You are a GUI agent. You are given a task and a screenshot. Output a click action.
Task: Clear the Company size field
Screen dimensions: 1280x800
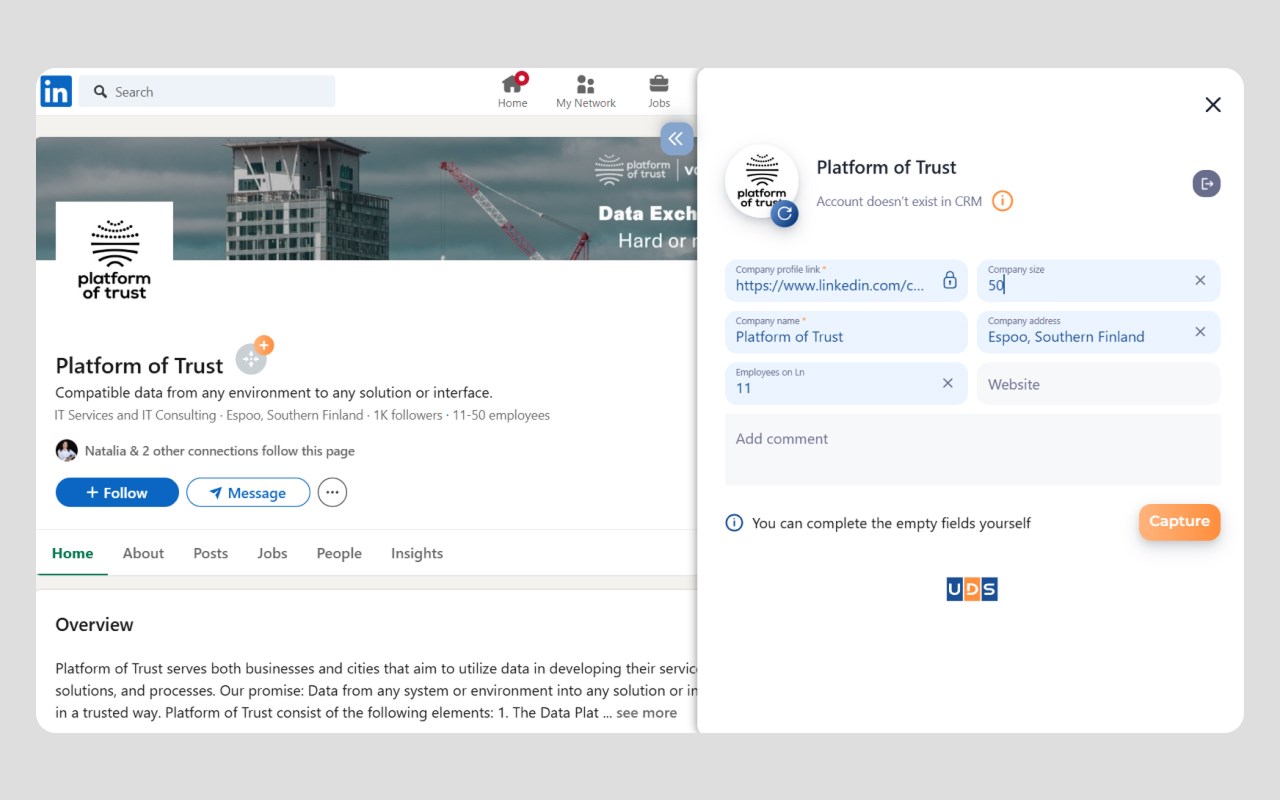[1200, 280]
